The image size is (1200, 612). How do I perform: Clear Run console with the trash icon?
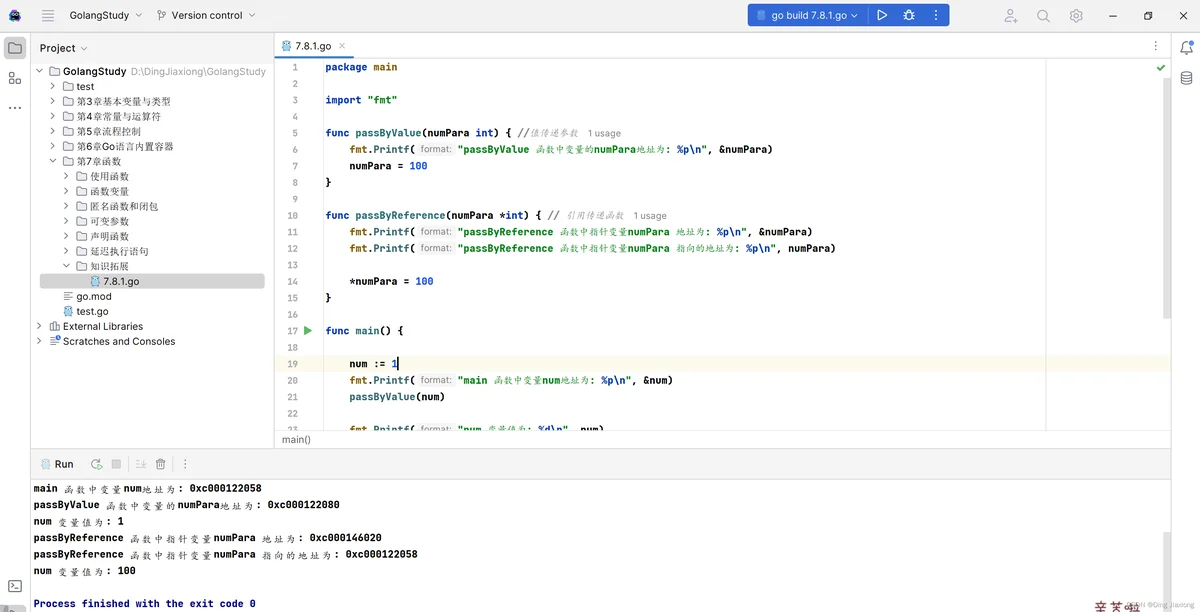[x=160, y=464]
